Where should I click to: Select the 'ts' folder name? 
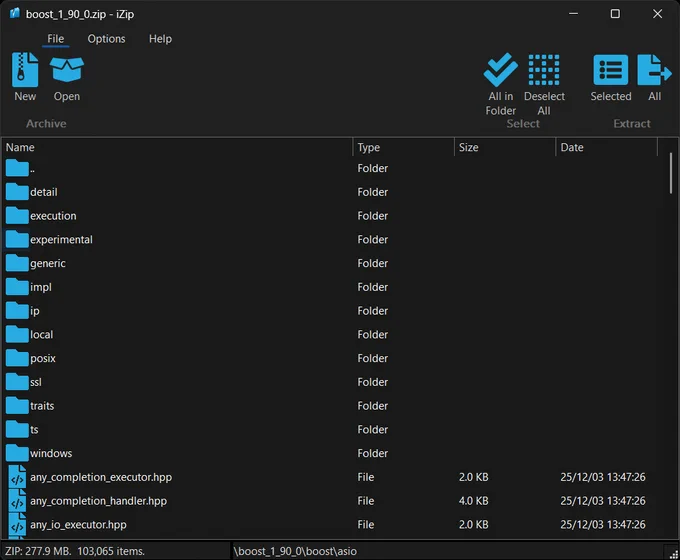point(34,429)
